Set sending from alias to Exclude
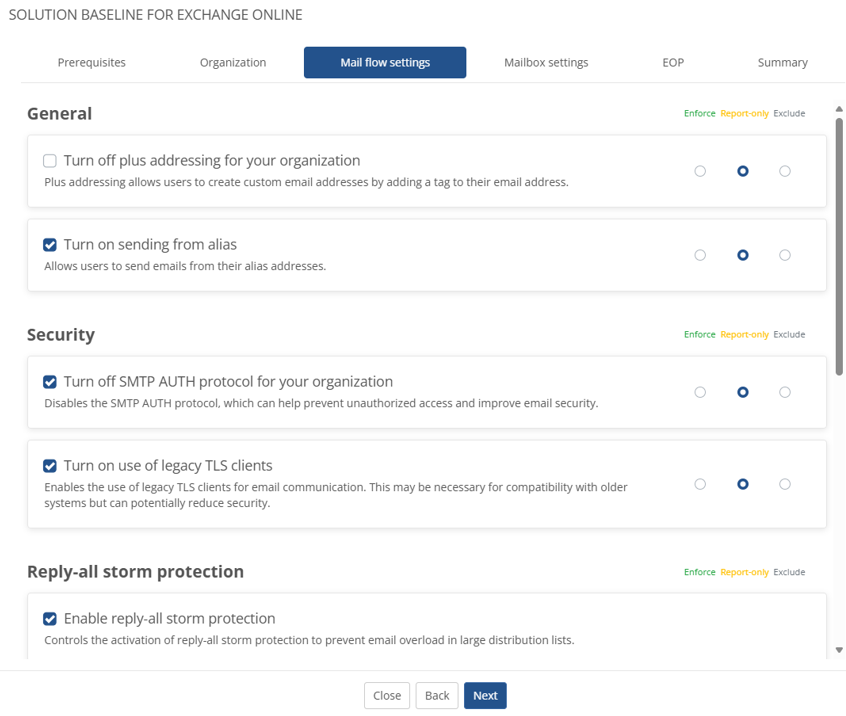The width and height of the screenshot is (846, 716). click(785, 255)
